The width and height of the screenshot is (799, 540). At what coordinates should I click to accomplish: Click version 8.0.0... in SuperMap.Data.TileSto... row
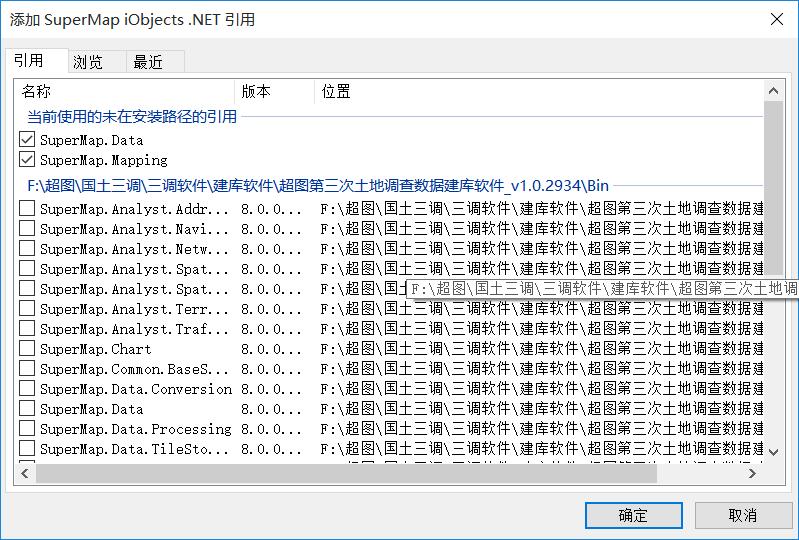click(271, 449)
